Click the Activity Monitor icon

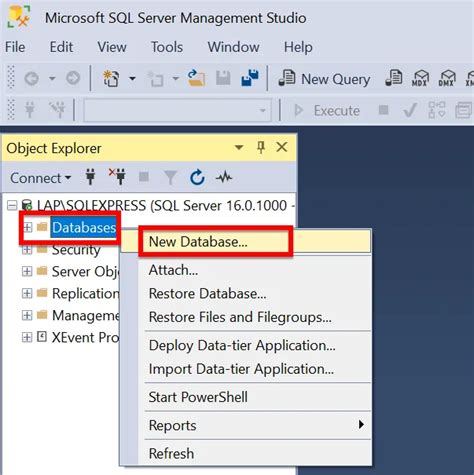(224, 177)
